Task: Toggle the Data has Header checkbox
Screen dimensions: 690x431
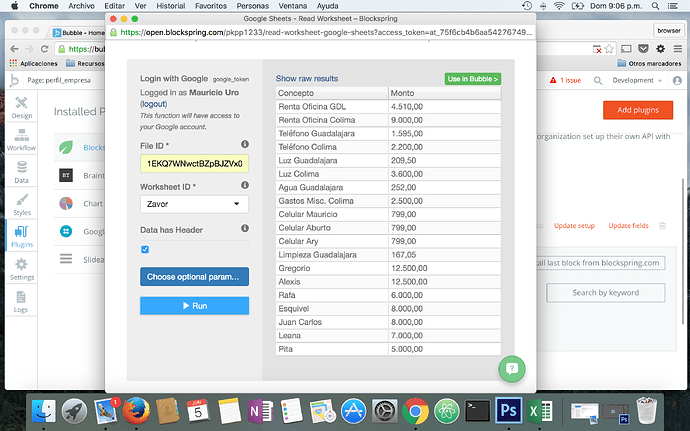Action: coord(145,249)
